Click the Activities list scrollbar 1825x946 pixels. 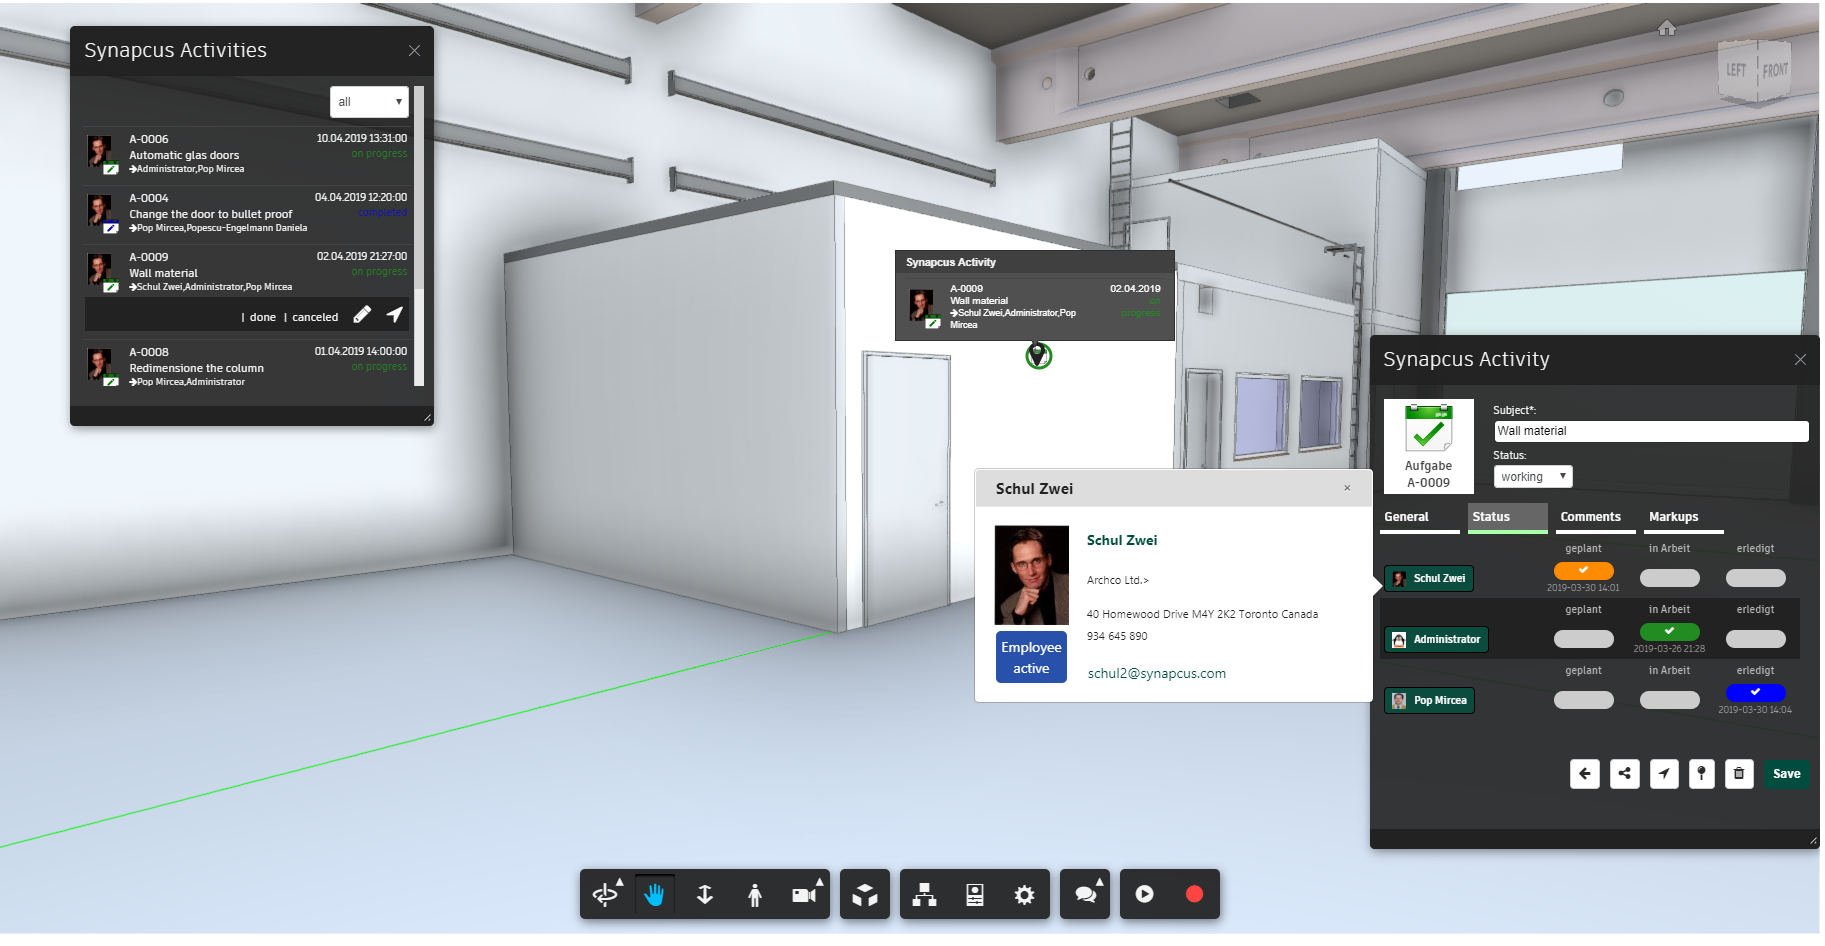[420, 235]
